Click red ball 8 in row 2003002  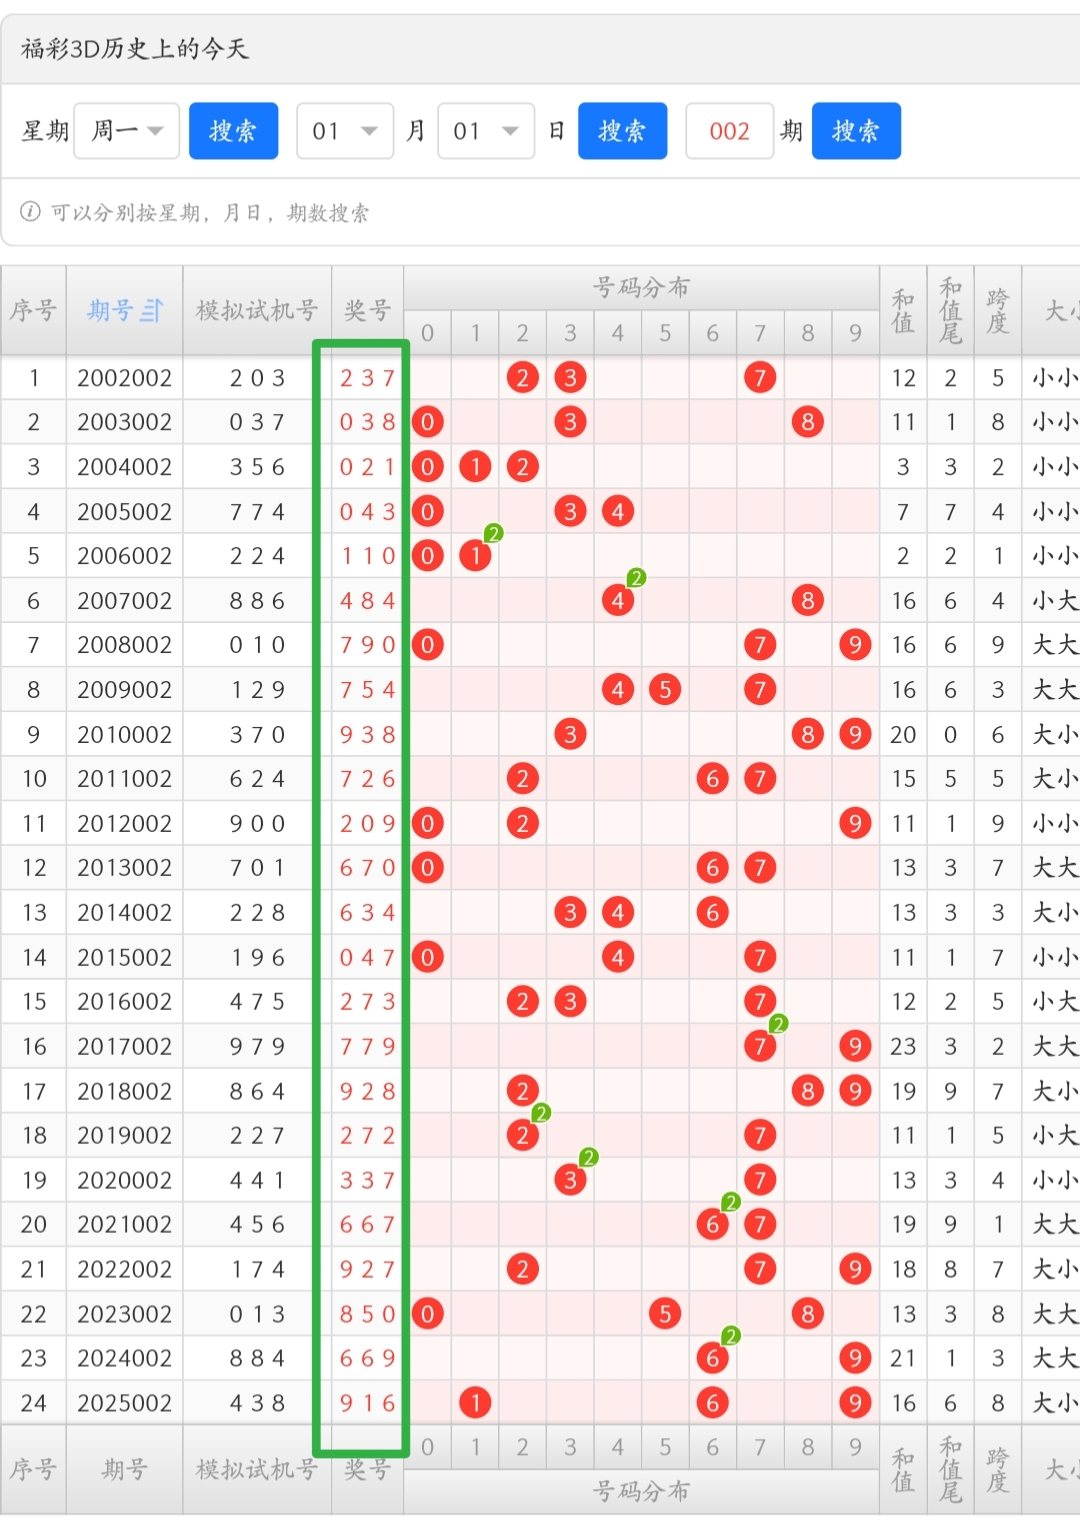807,422
